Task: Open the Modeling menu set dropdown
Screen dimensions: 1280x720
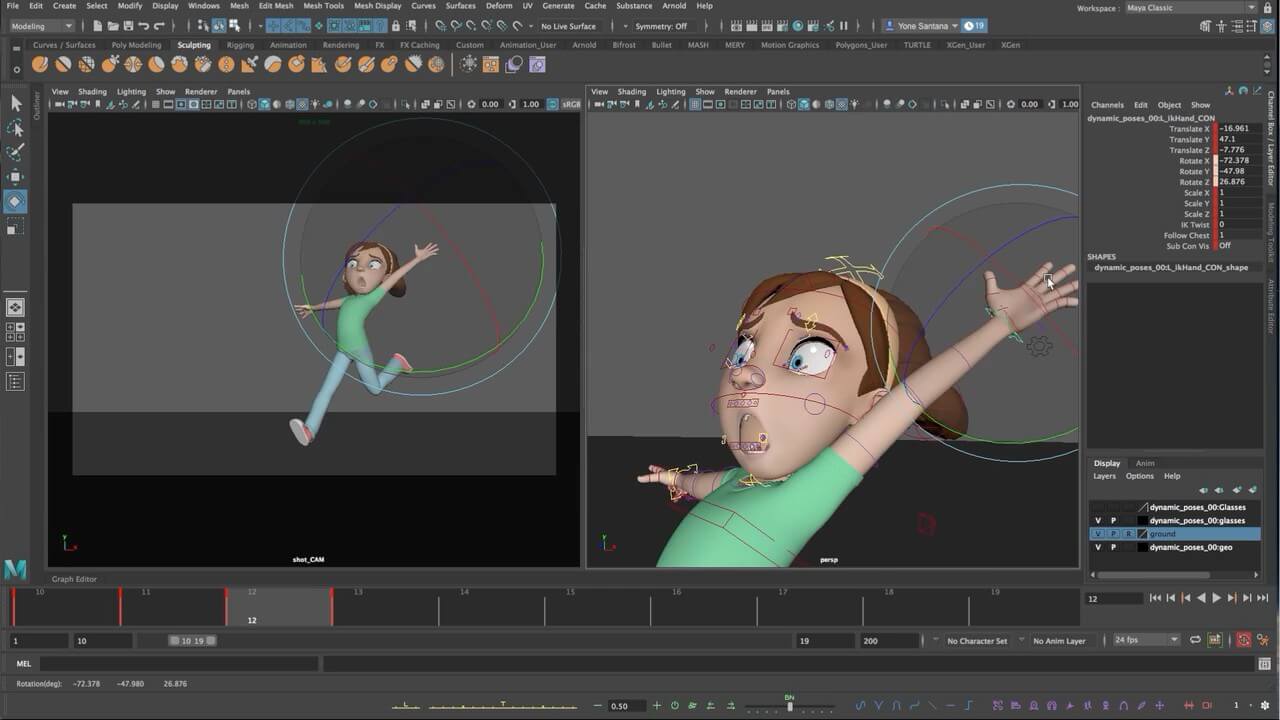Action: [x=42, y=26]
